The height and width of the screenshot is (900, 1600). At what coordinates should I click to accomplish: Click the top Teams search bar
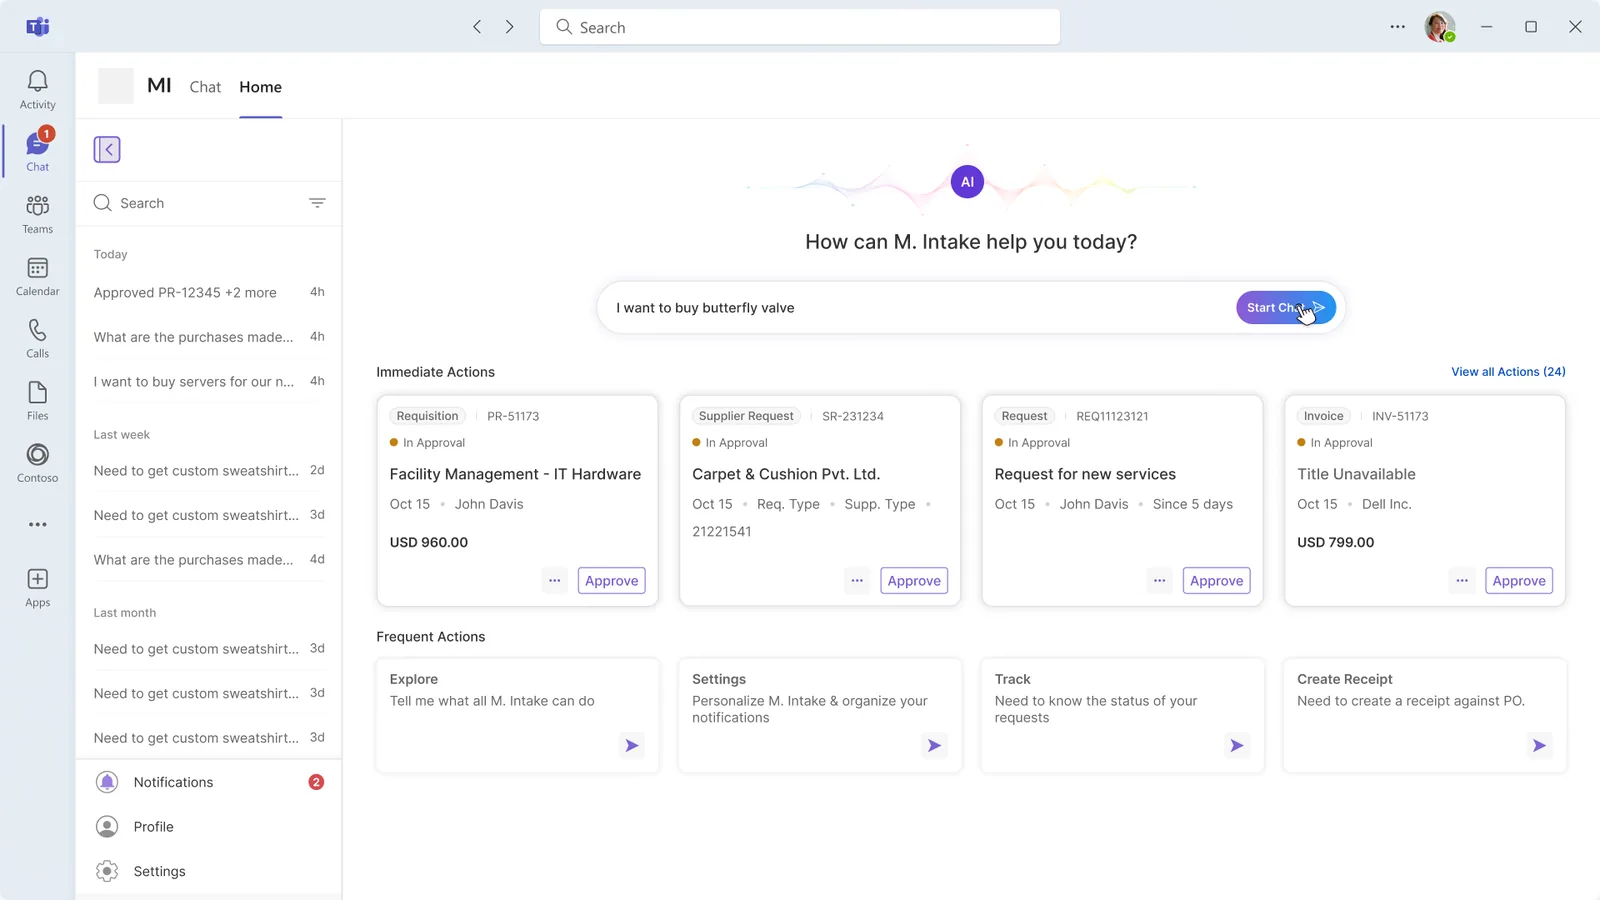[x=800, y=27]
